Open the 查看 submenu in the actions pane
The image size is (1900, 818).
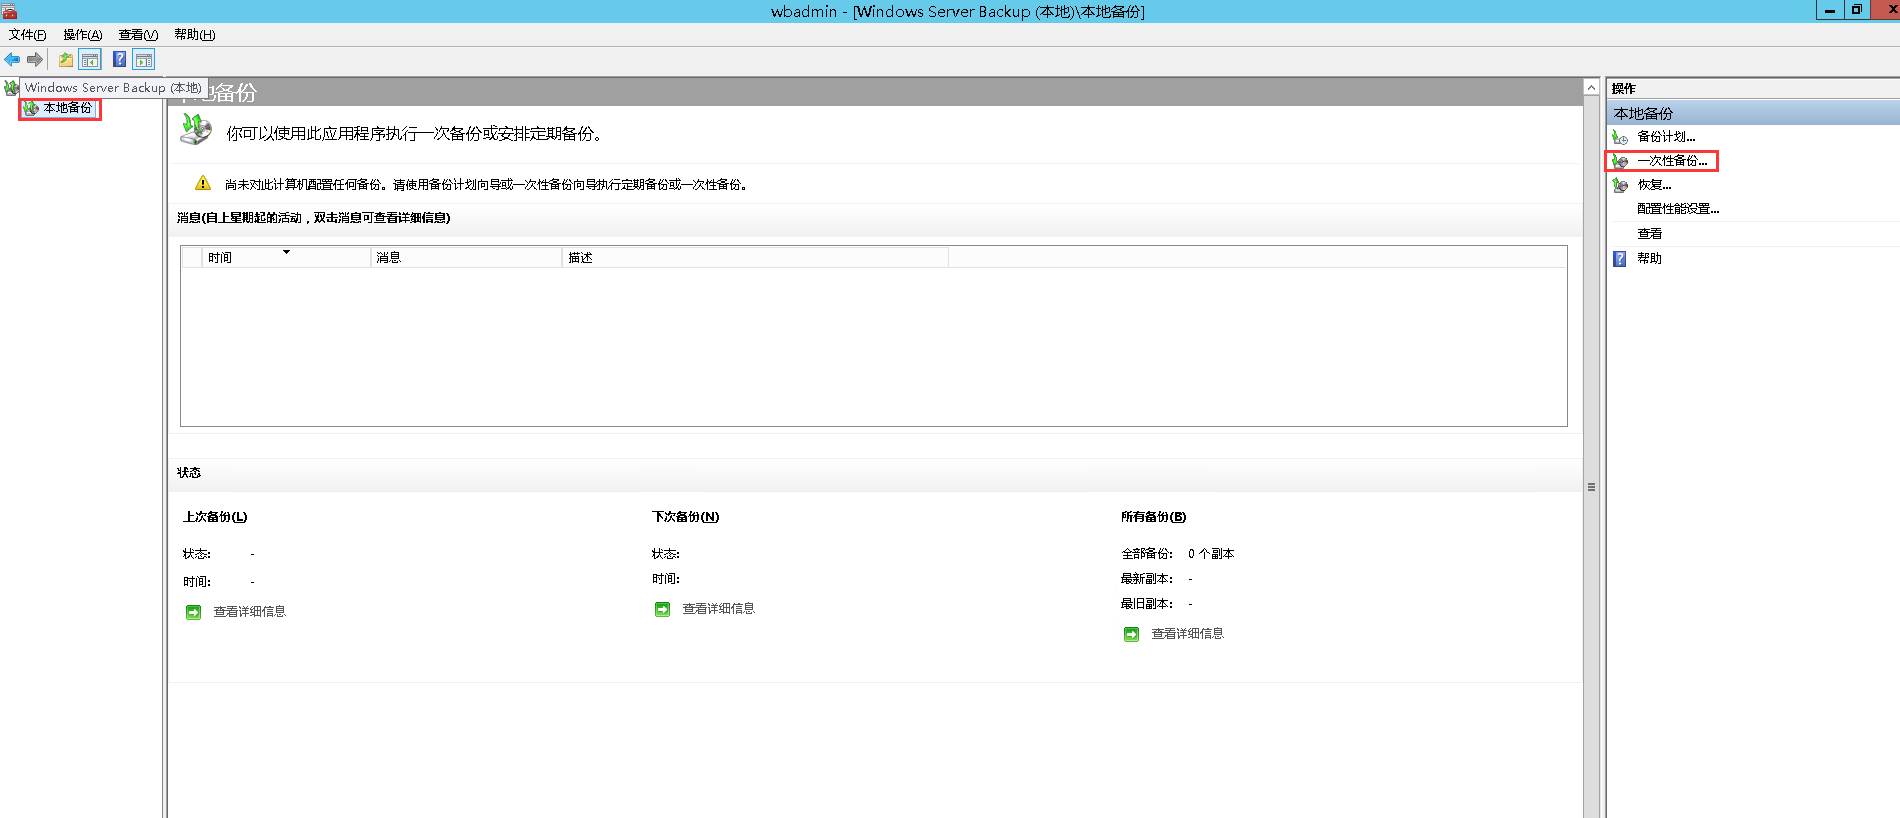(x=1650, y=234)
